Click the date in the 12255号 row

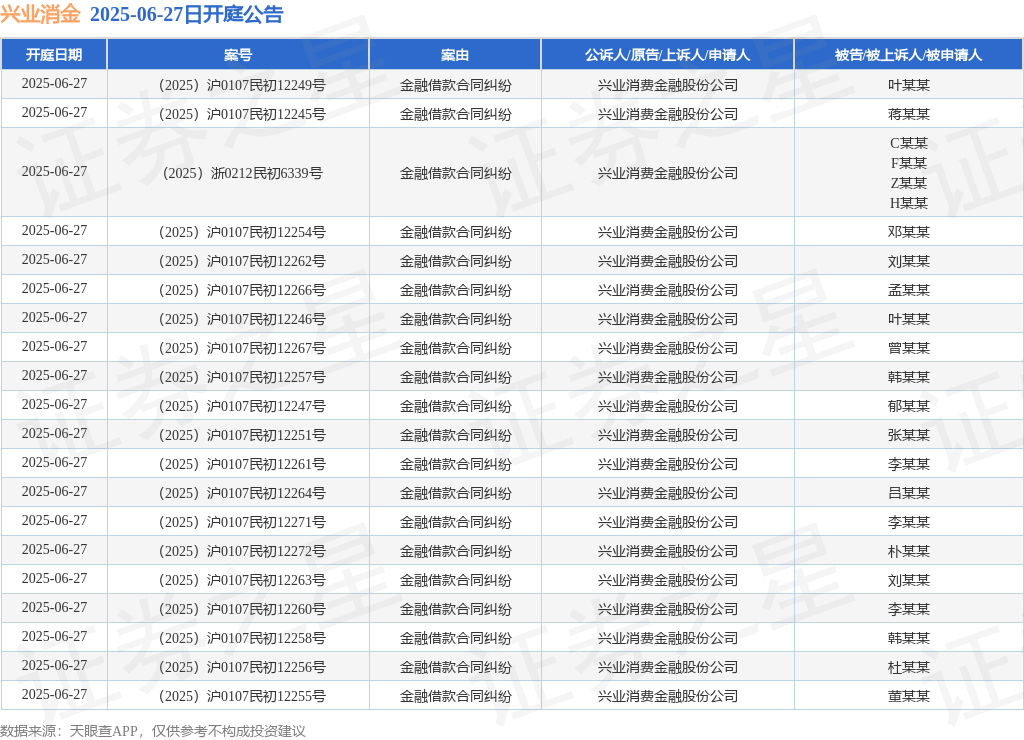[x=54, y=694]
